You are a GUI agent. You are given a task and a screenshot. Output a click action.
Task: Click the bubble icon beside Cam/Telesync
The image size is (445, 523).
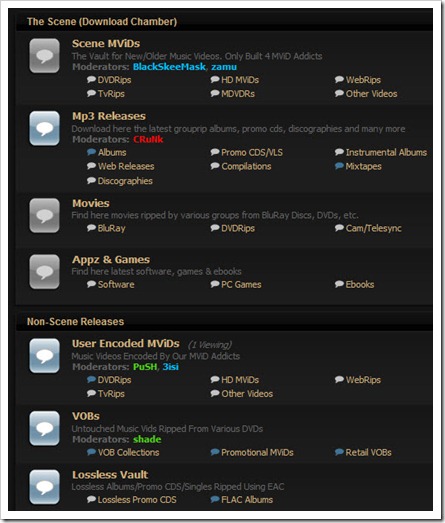tap(339, 228)
